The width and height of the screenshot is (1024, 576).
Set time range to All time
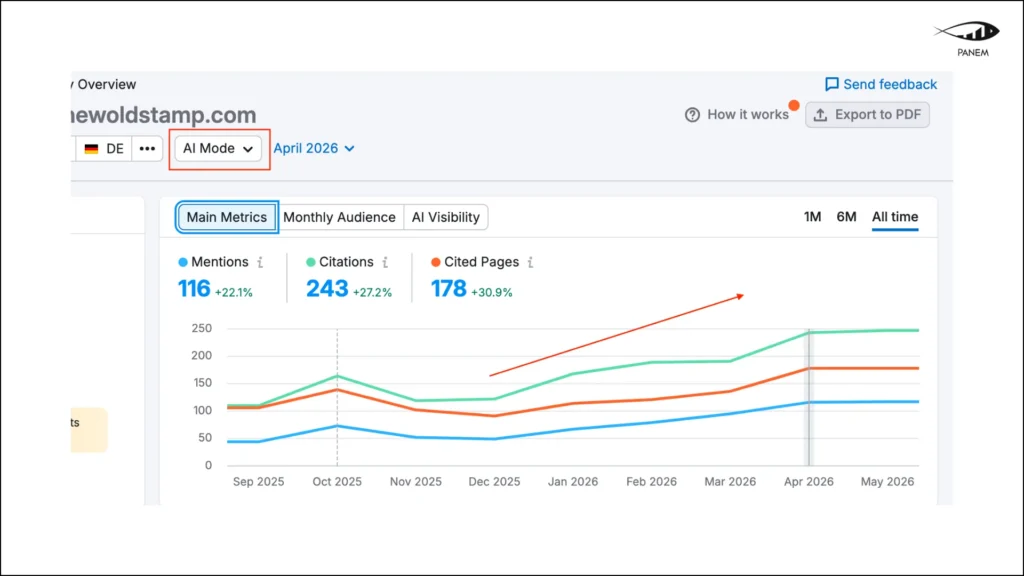(895, 217)
